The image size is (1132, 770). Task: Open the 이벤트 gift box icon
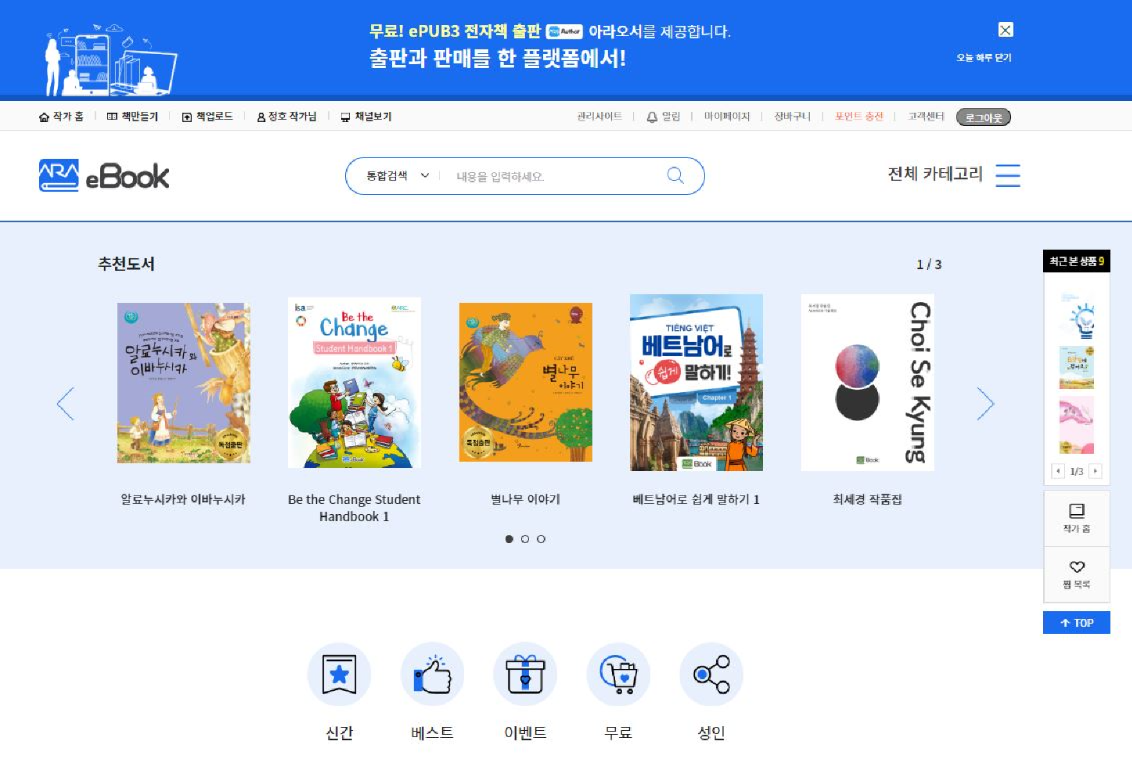(525, 674)
